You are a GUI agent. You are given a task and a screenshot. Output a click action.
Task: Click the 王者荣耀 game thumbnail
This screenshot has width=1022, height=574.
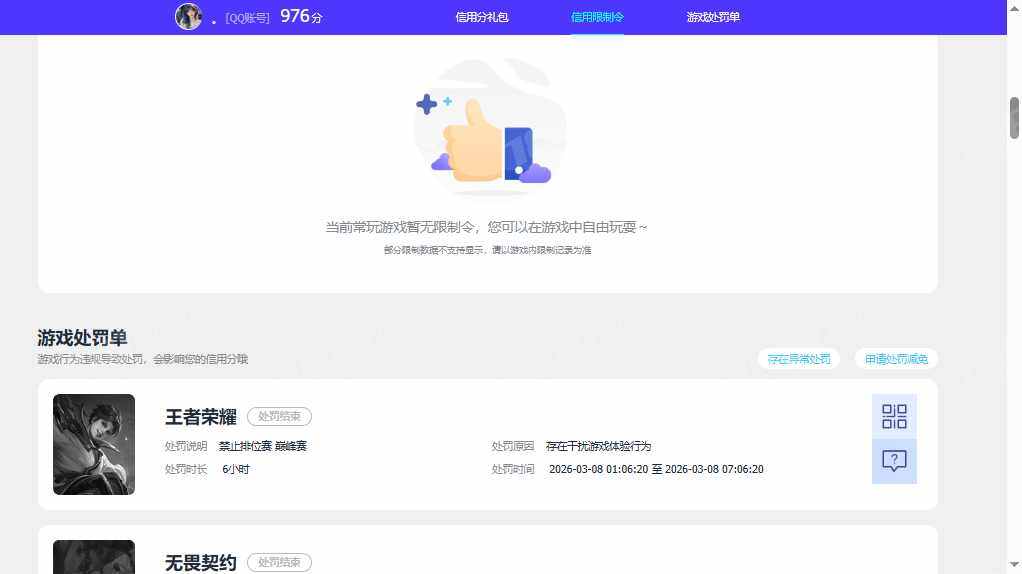pyautogui.click(x=94, y=444)
